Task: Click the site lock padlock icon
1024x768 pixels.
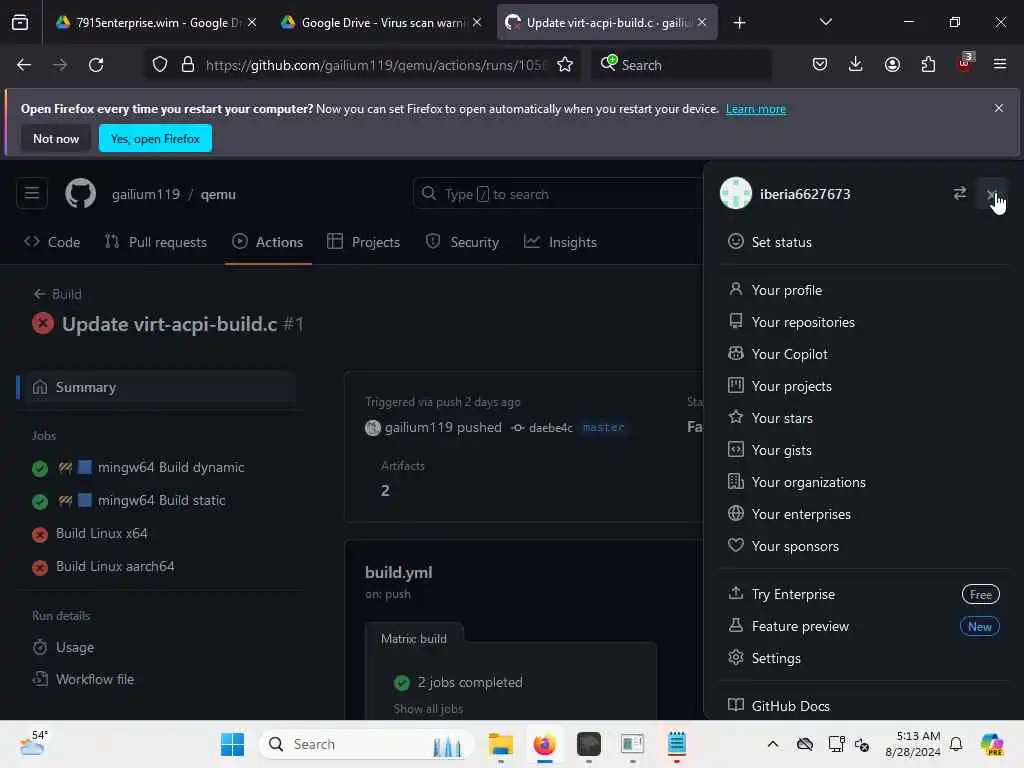Action: pos(188,65)
